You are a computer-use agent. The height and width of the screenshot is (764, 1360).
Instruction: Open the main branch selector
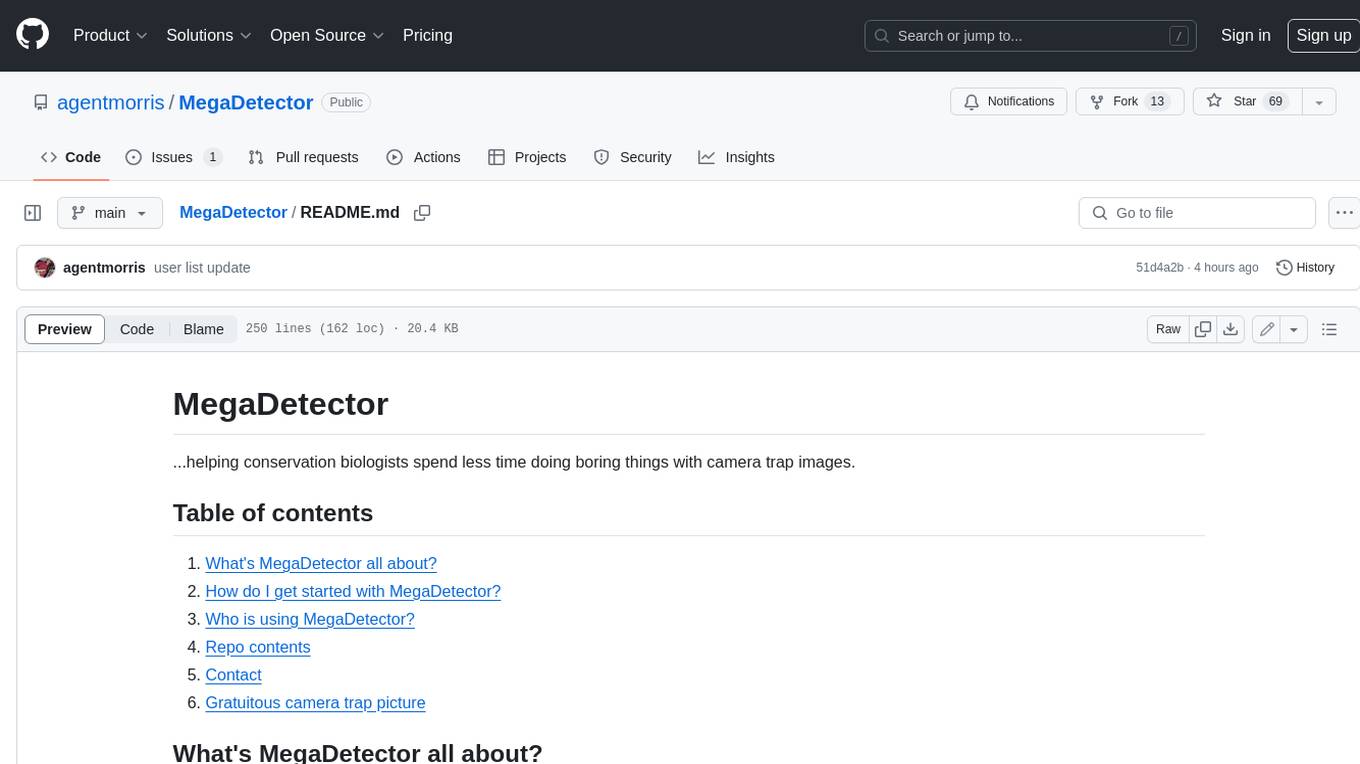point(109,213)
